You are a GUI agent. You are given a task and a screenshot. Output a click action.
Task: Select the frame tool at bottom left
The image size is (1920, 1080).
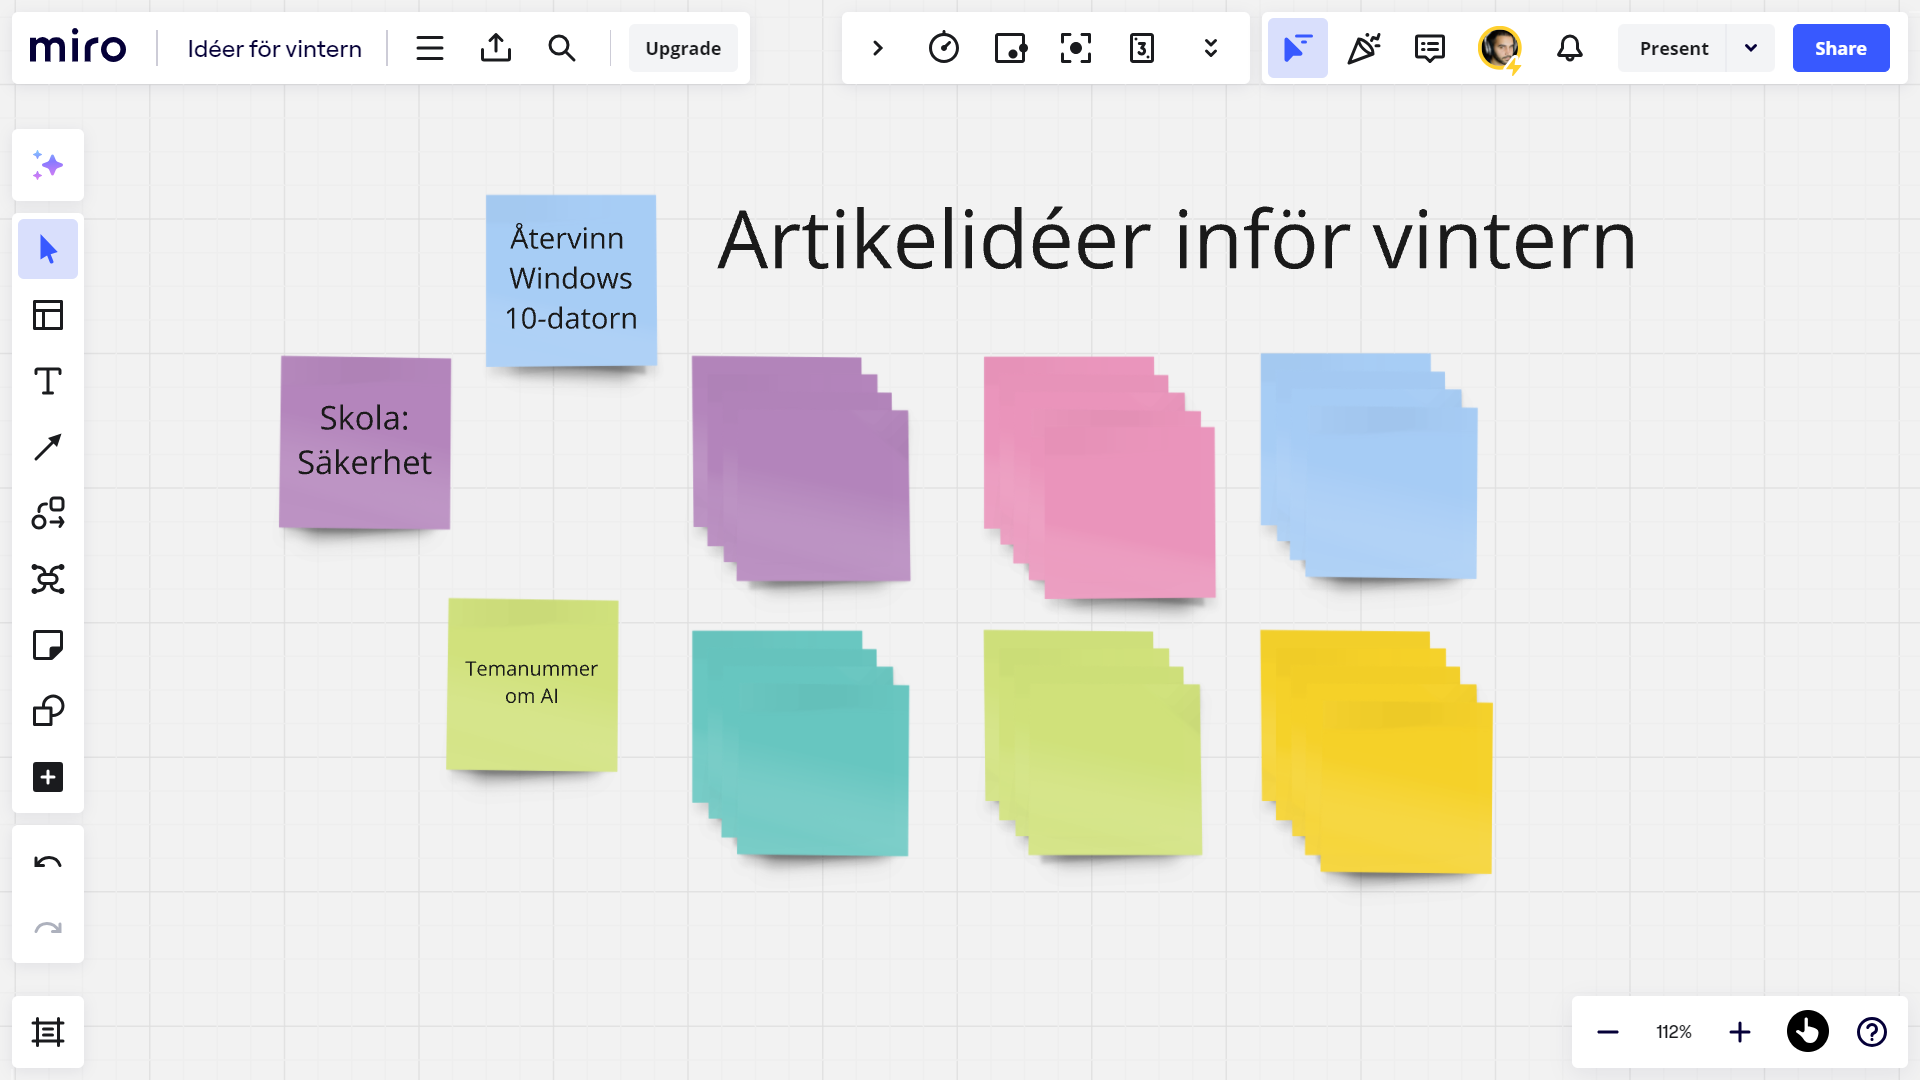click(48, 1032)
